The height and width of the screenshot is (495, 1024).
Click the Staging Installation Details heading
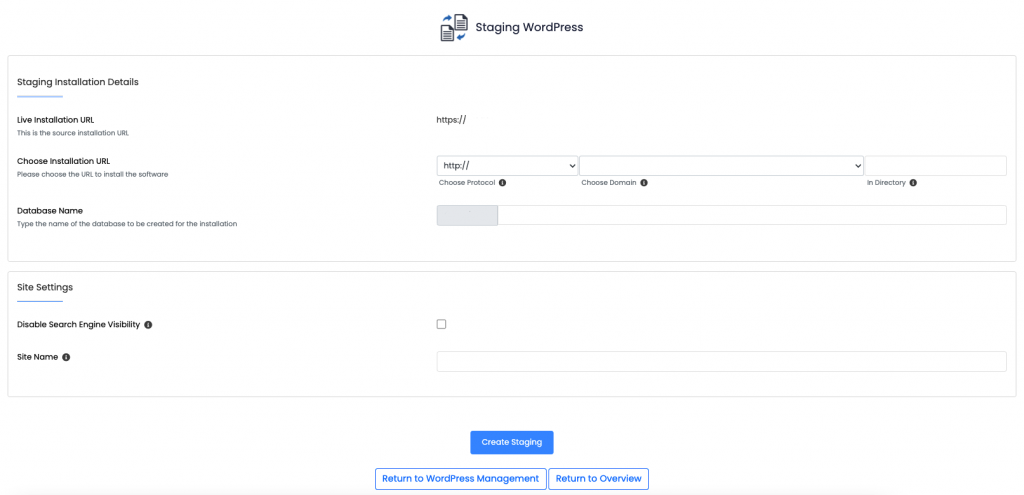(x=78, y=82)
